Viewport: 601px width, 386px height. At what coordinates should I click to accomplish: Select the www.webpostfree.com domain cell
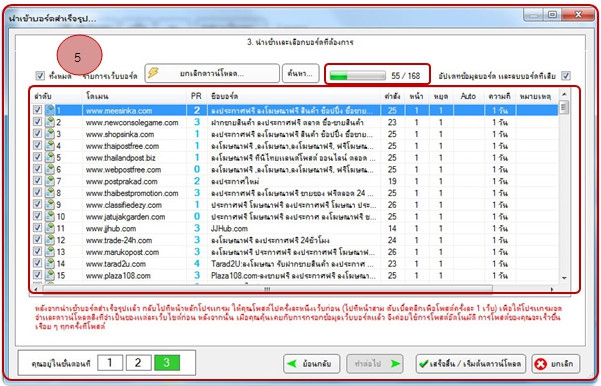tap(135, 169)
